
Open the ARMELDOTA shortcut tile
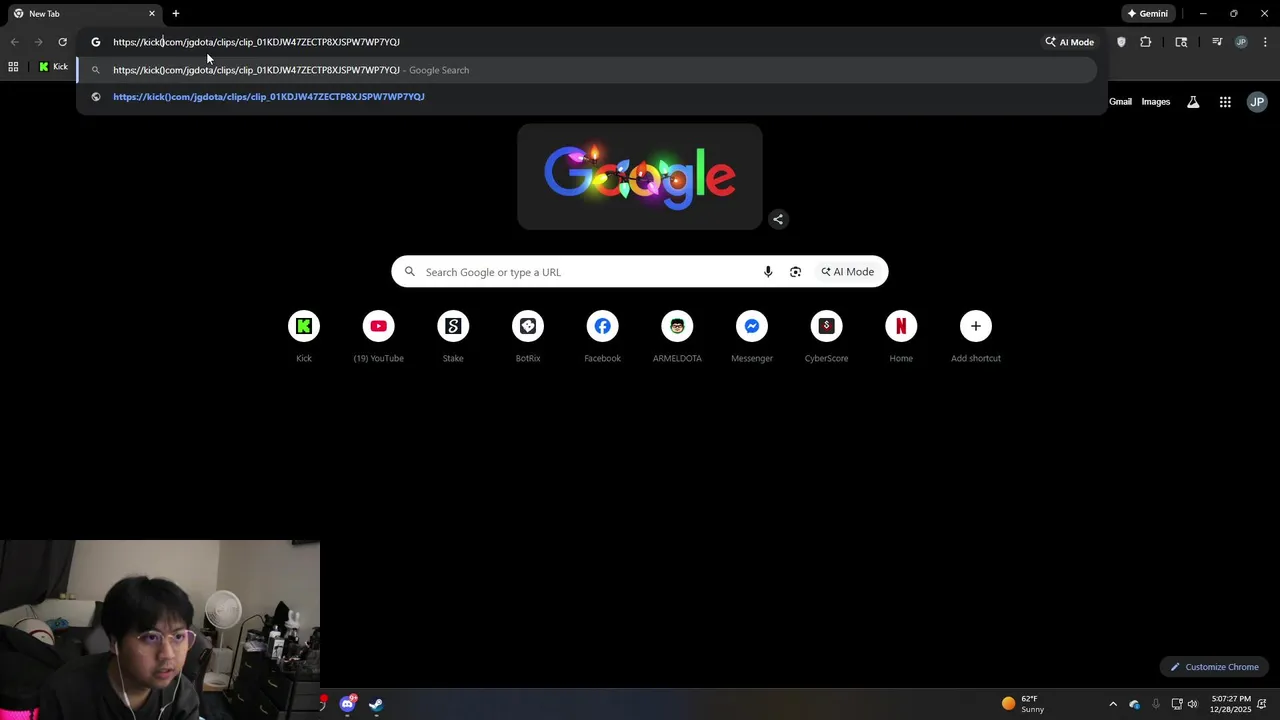click(677, 338)
